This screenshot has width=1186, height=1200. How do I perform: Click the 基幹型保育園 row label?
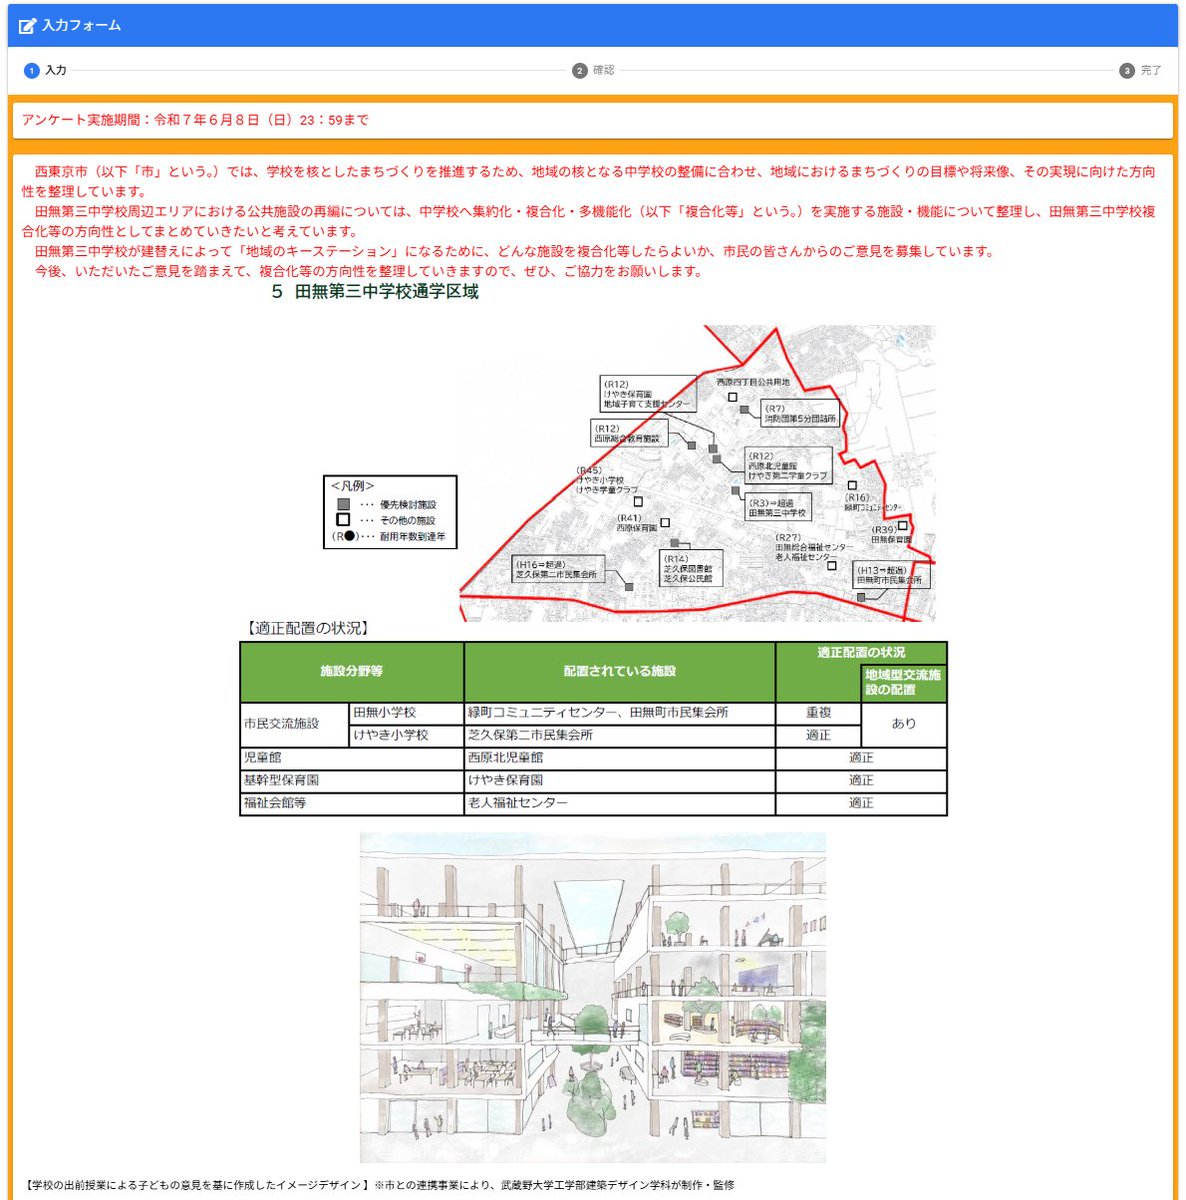pos(352,781)
